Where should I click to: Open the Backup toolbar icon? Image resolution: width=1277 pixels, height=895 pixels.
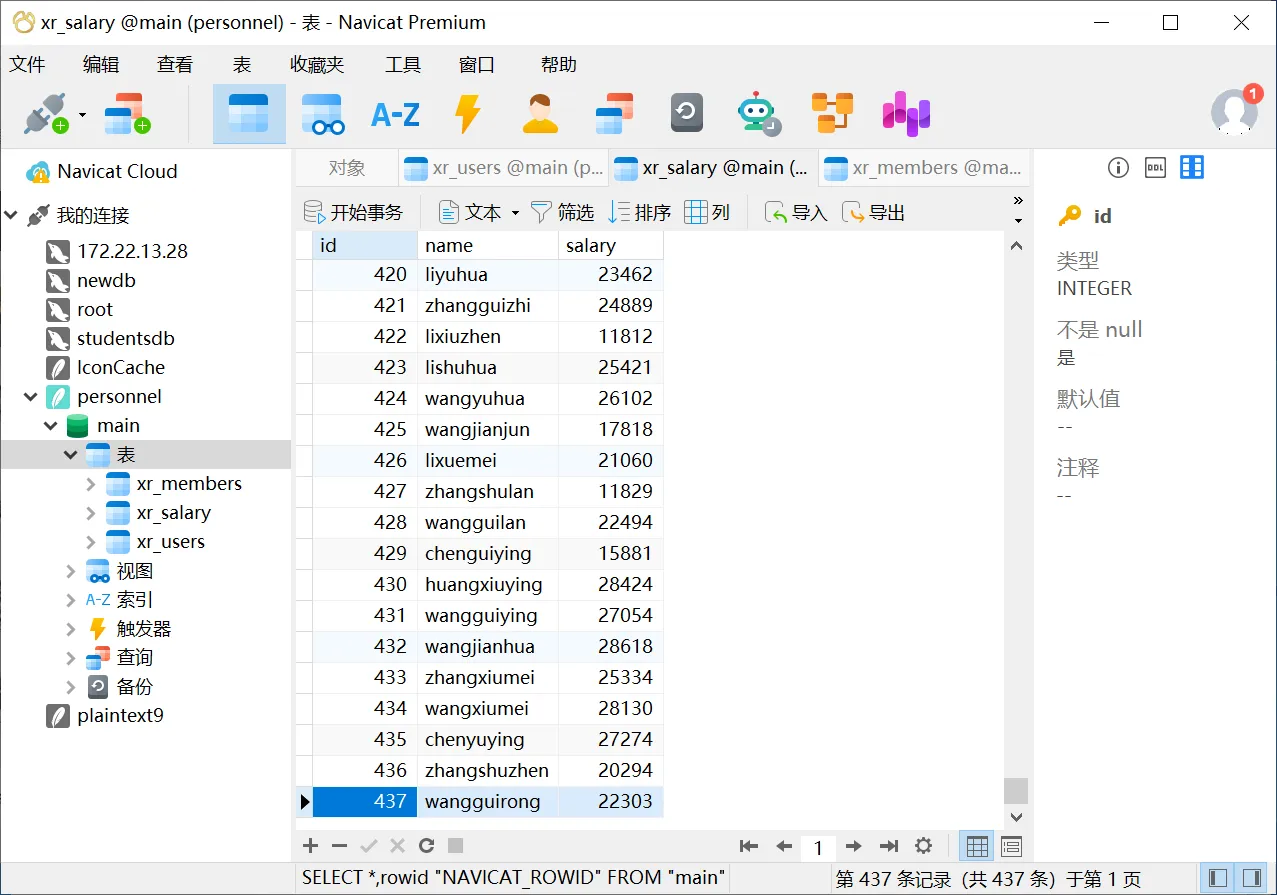[686, 114]
